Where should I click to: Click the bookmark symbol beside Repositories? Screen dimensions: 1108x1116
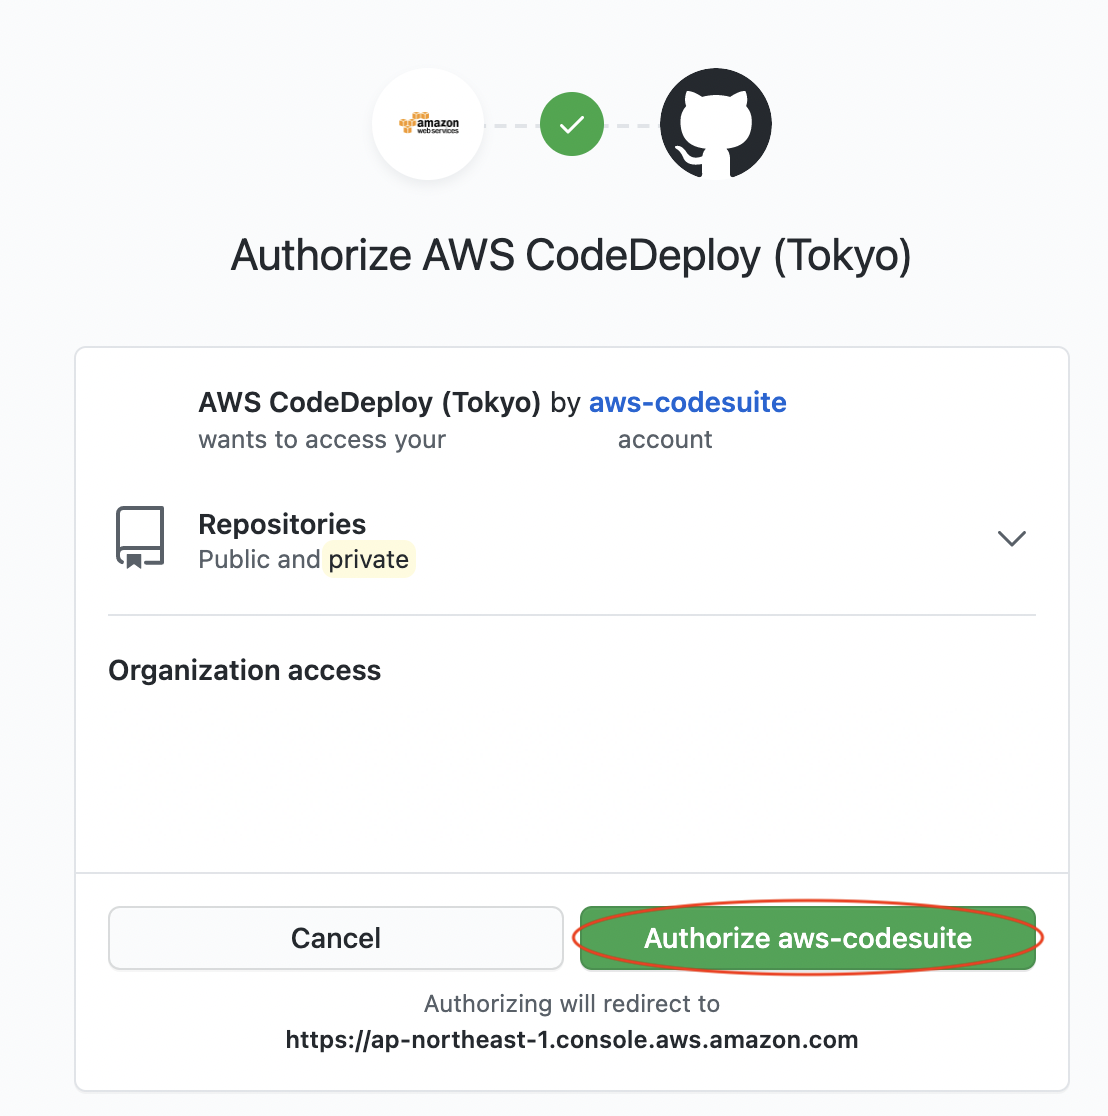pos(139,537)
